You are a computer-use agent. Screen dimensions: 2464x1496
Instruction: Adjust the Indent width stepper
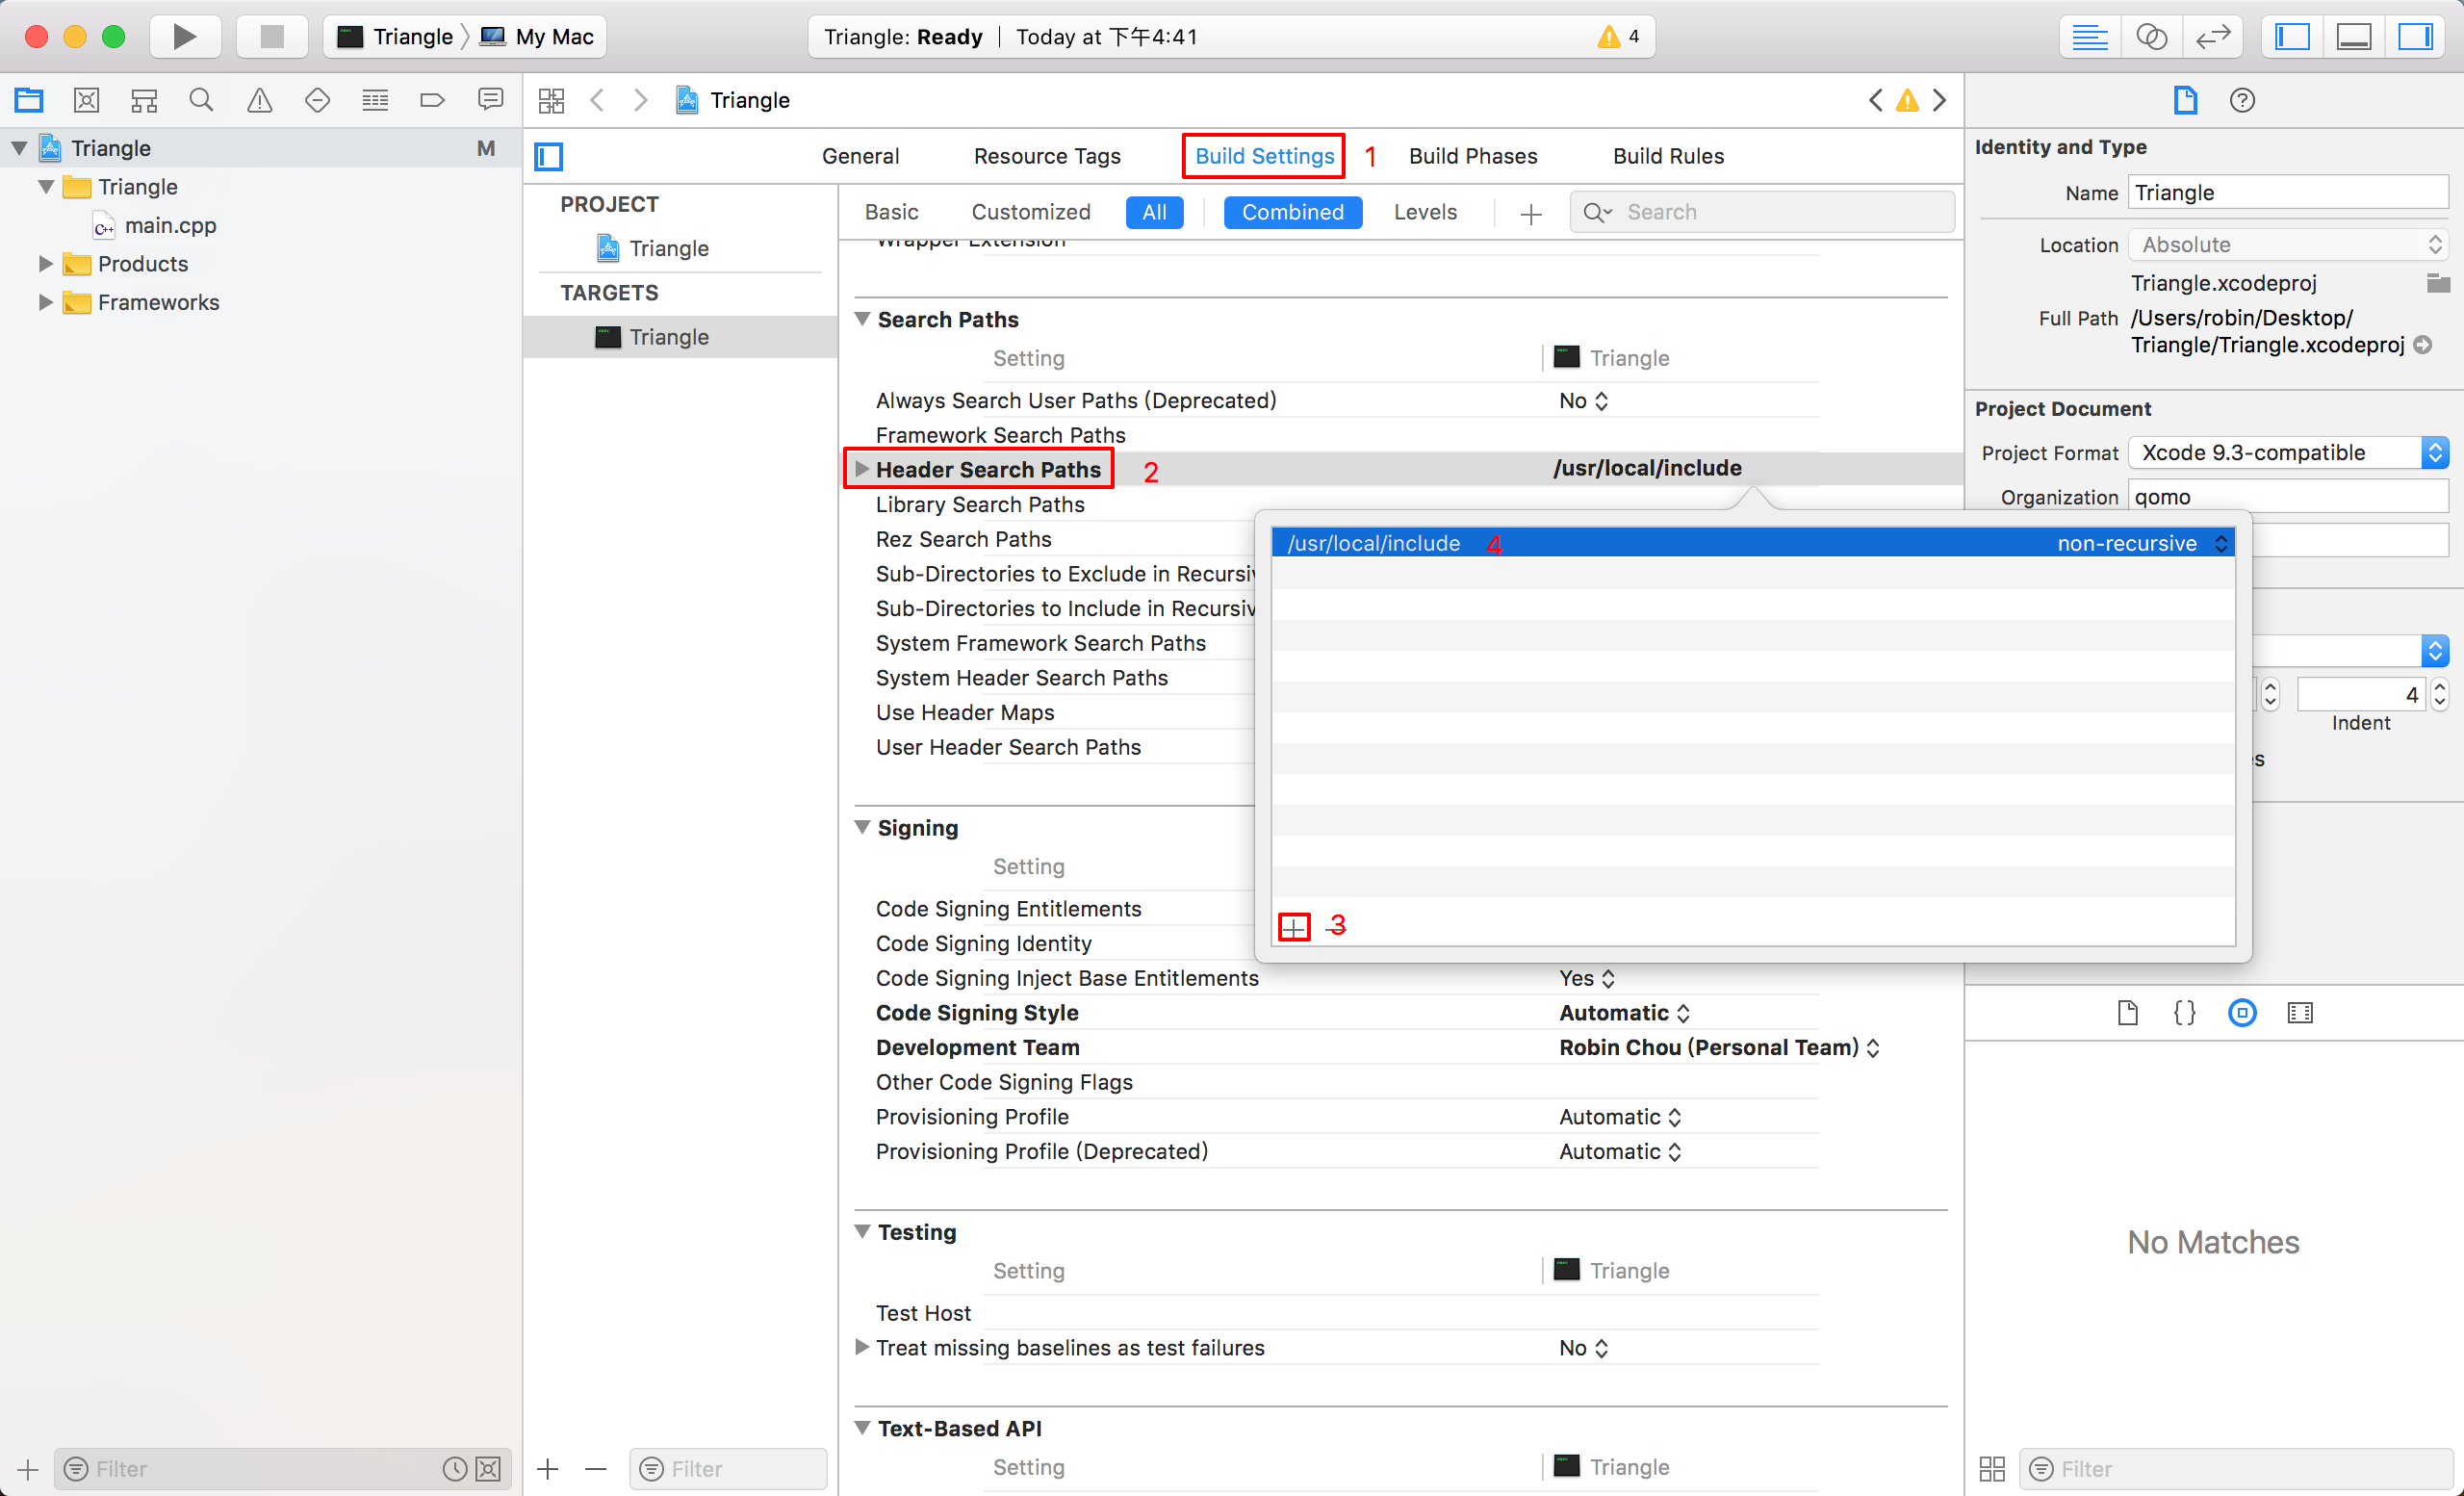[x=2439, y=694]
